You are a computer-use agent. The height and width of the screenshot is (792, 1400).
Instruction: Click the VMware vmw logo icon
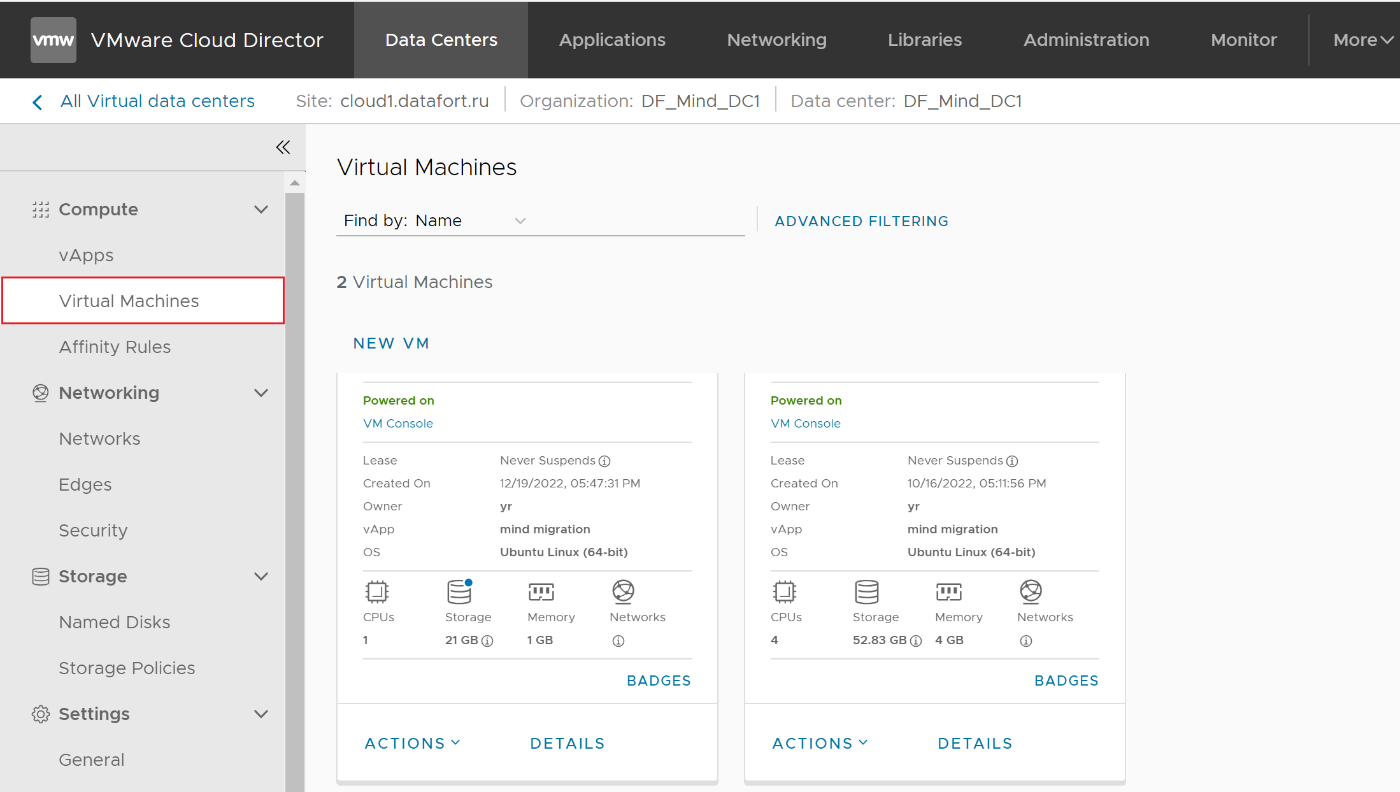(53, 40)
